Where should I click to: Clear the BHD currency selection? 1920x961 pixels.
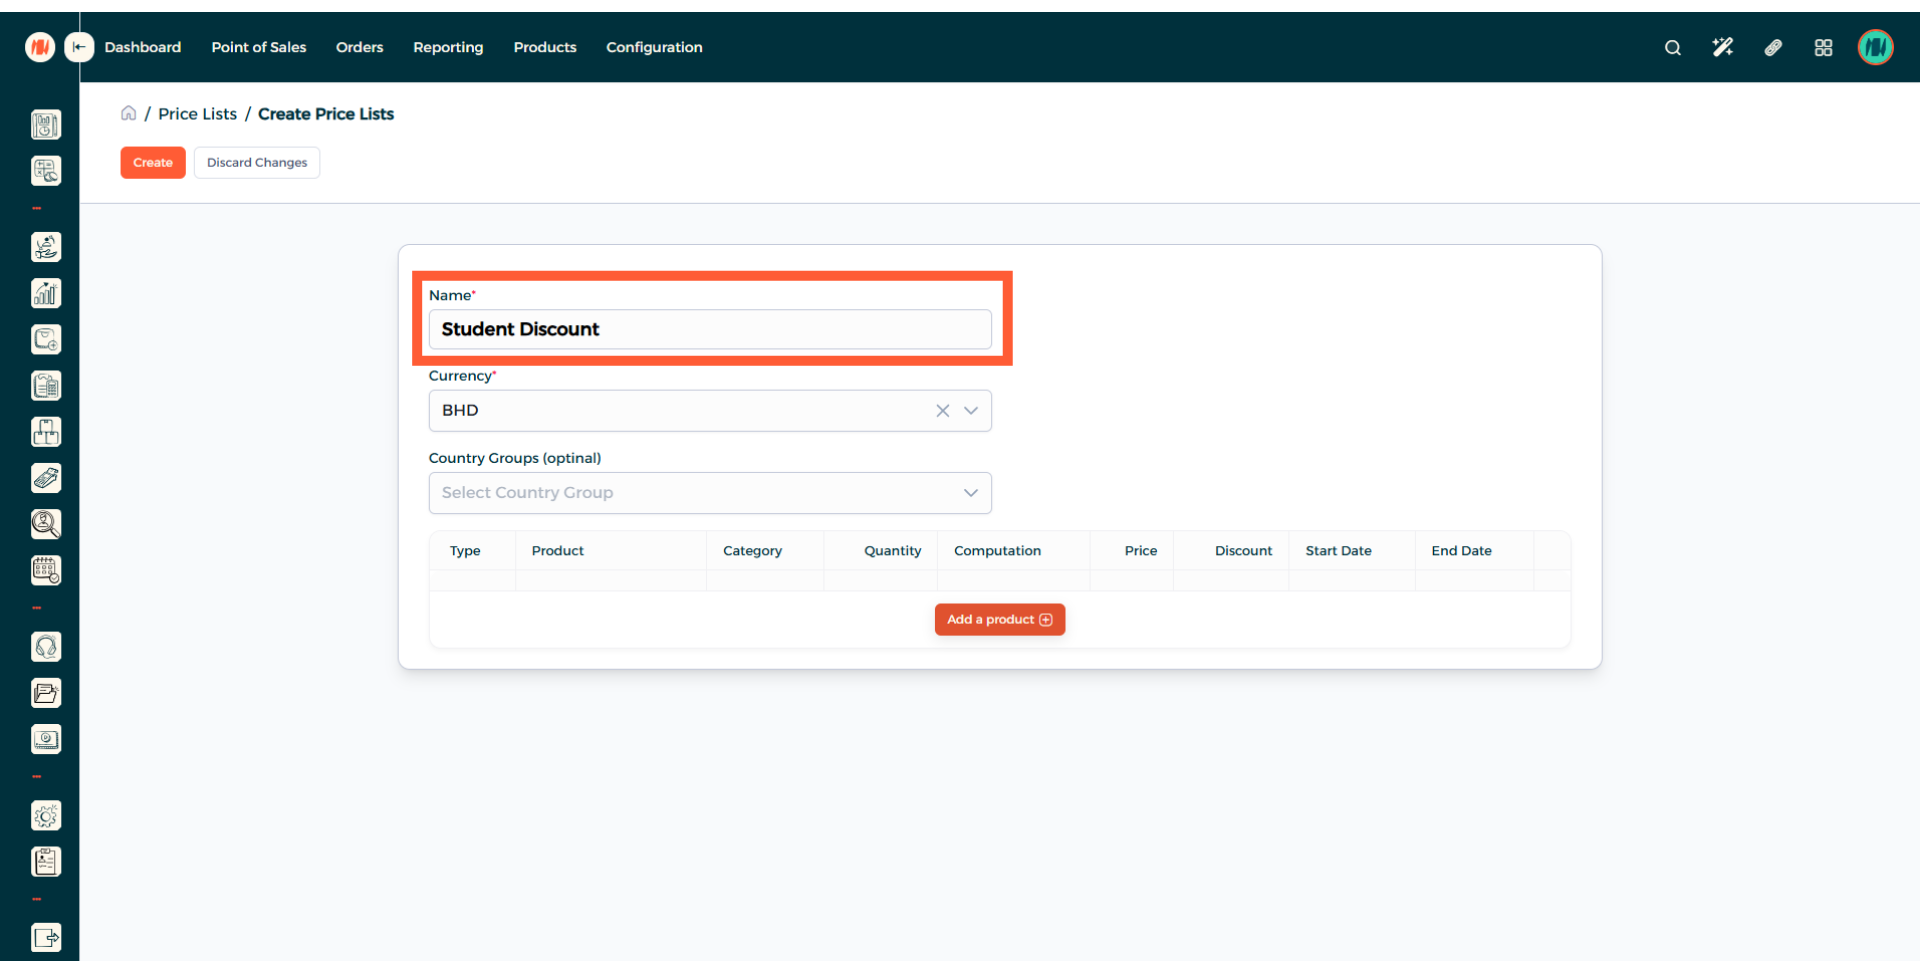click(942, 411)
